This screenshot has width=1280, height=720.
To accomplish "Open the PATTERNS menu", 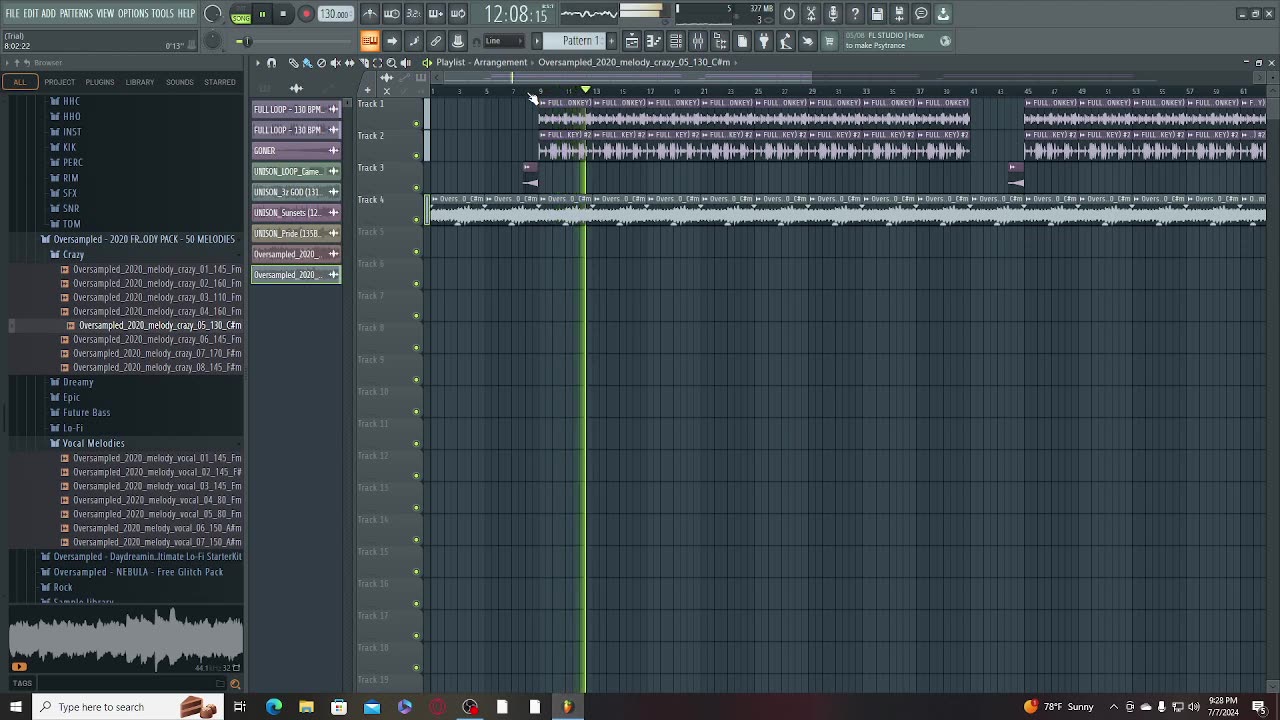I will (x=76, y=13).
